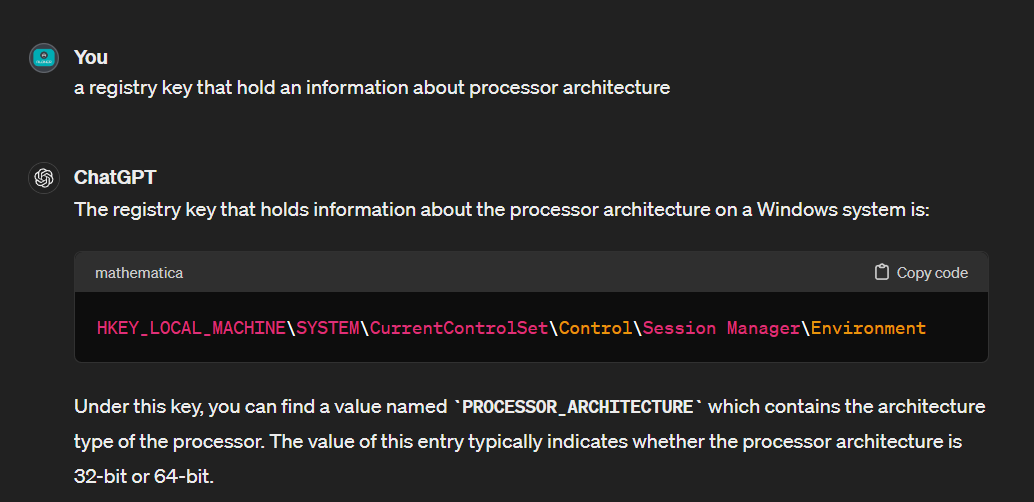Click the clipboard icon in code header
Screen dimensions: 1034x502
pos(881,272)
